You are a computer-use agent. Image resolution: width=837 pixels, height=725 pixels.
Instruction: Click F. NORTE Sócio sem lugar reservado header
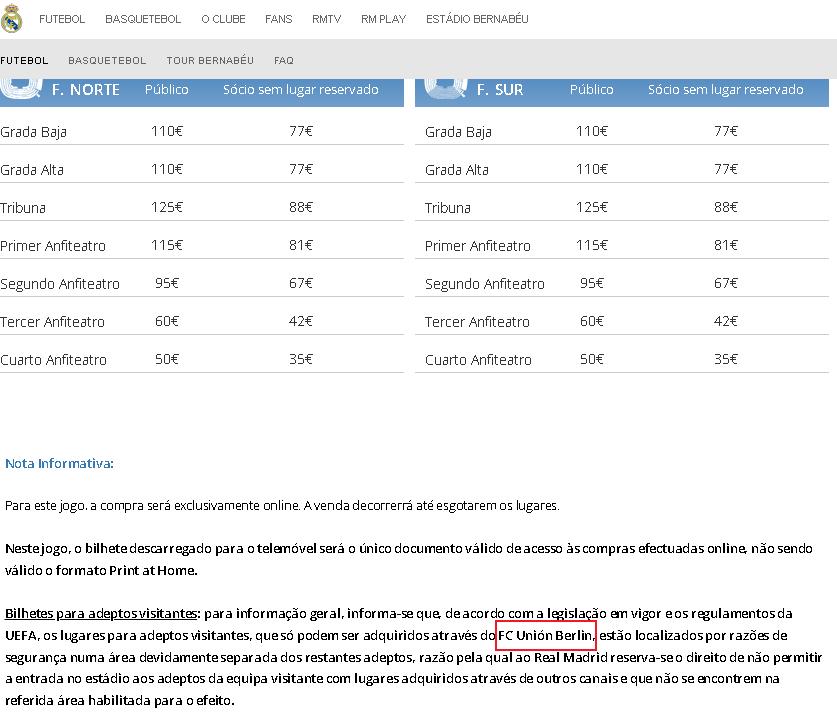(301, 90)
